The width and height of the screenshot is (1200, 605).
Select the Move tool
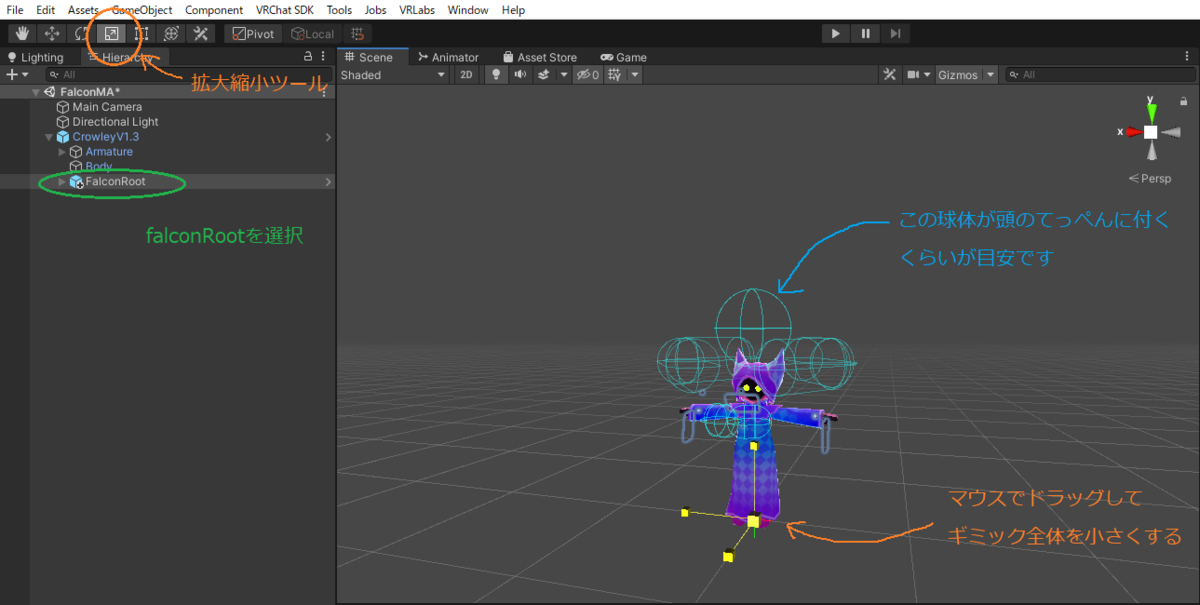(52, 33)
